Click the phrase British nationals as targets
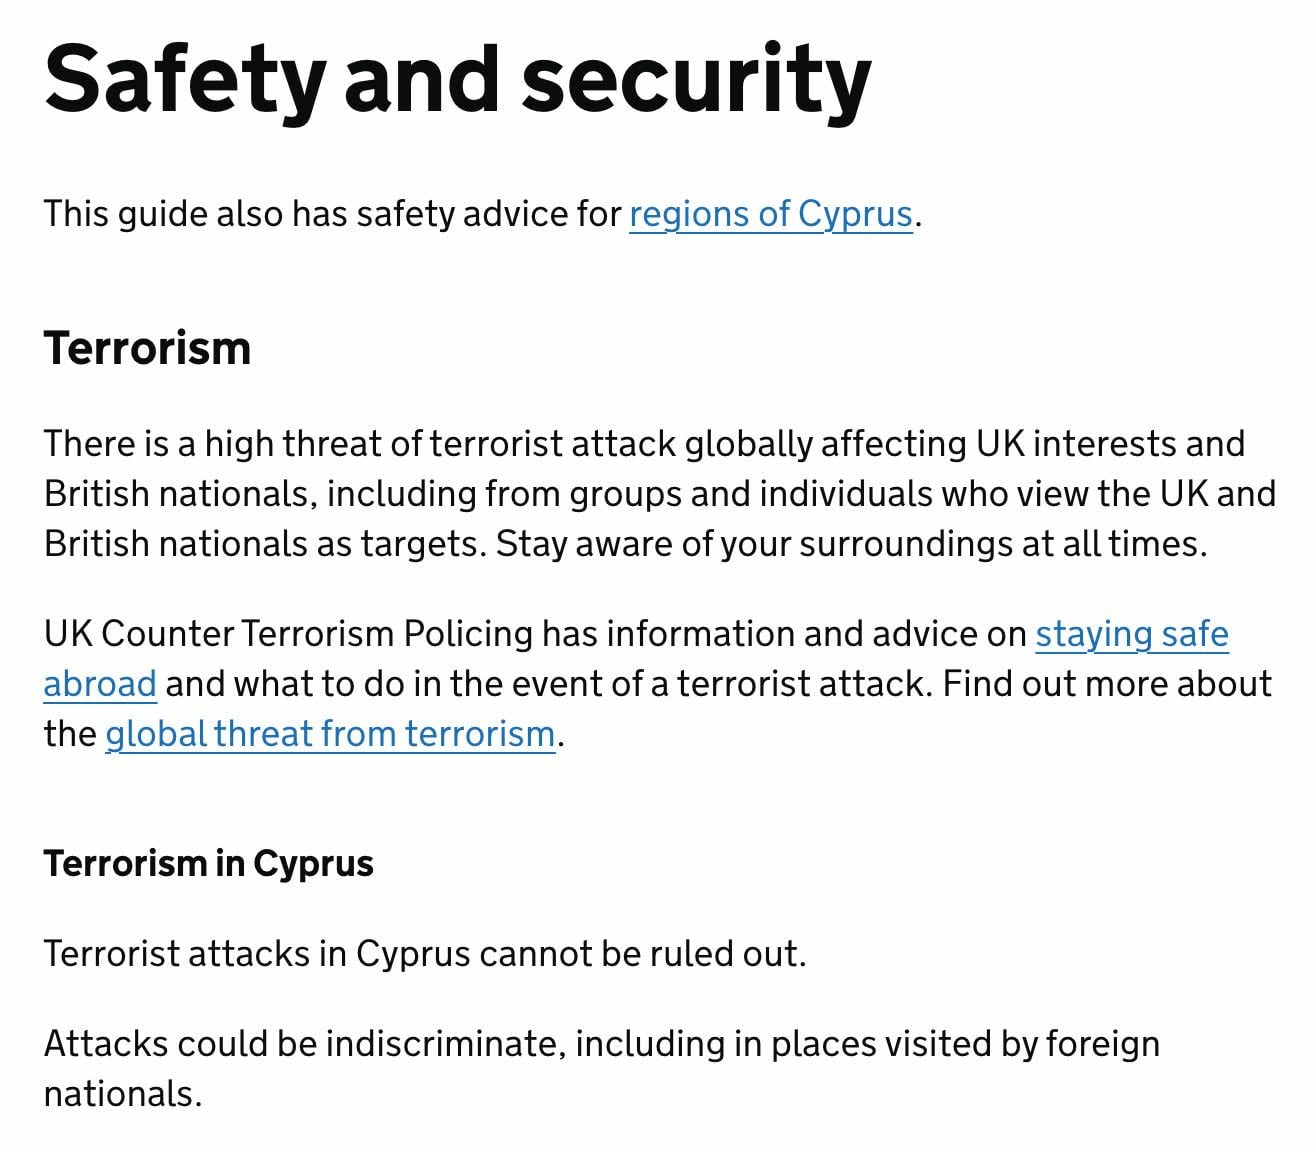The height and width of the screenshot is (1152, 1314). [x=264, y=544]
